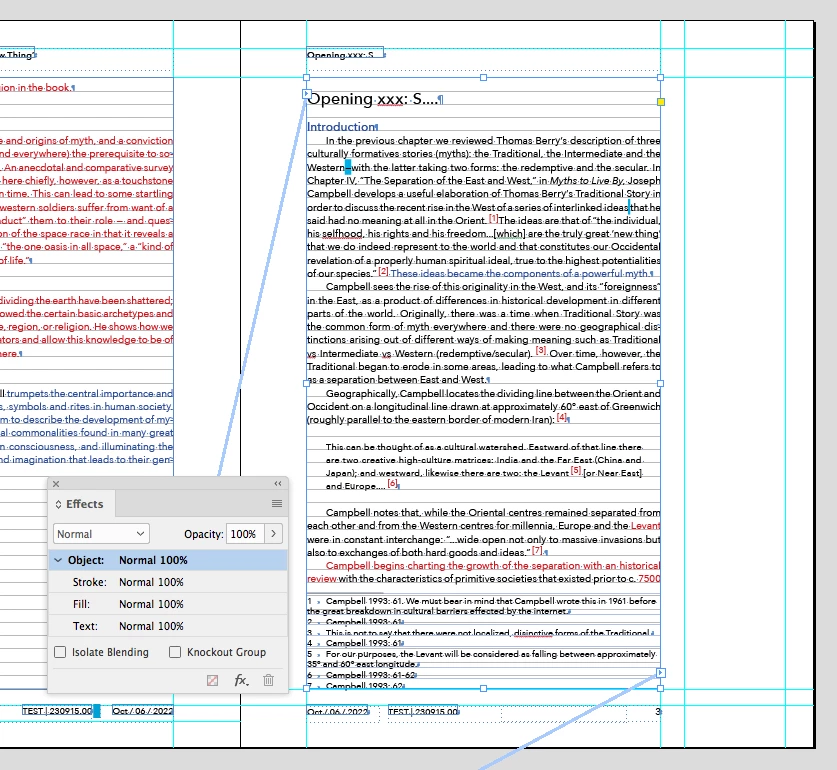Click the trash icon to remove effects

tap(269, 680)
